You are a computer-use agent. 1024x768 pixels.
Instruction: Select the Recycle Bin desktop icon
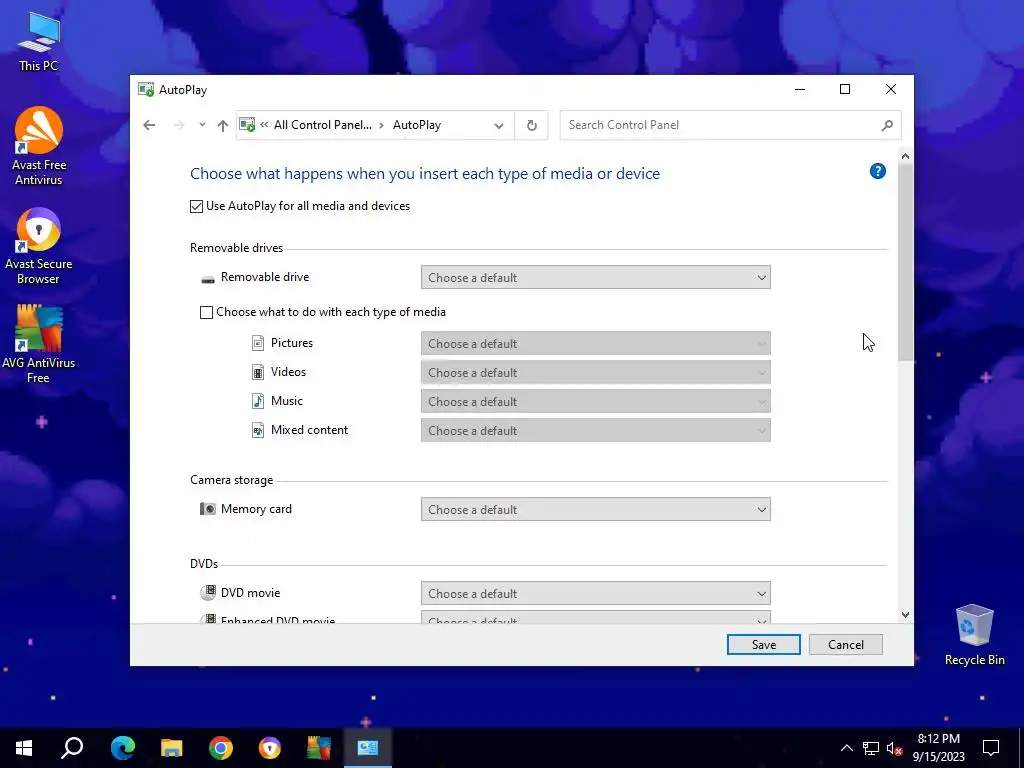pos(974,634)
